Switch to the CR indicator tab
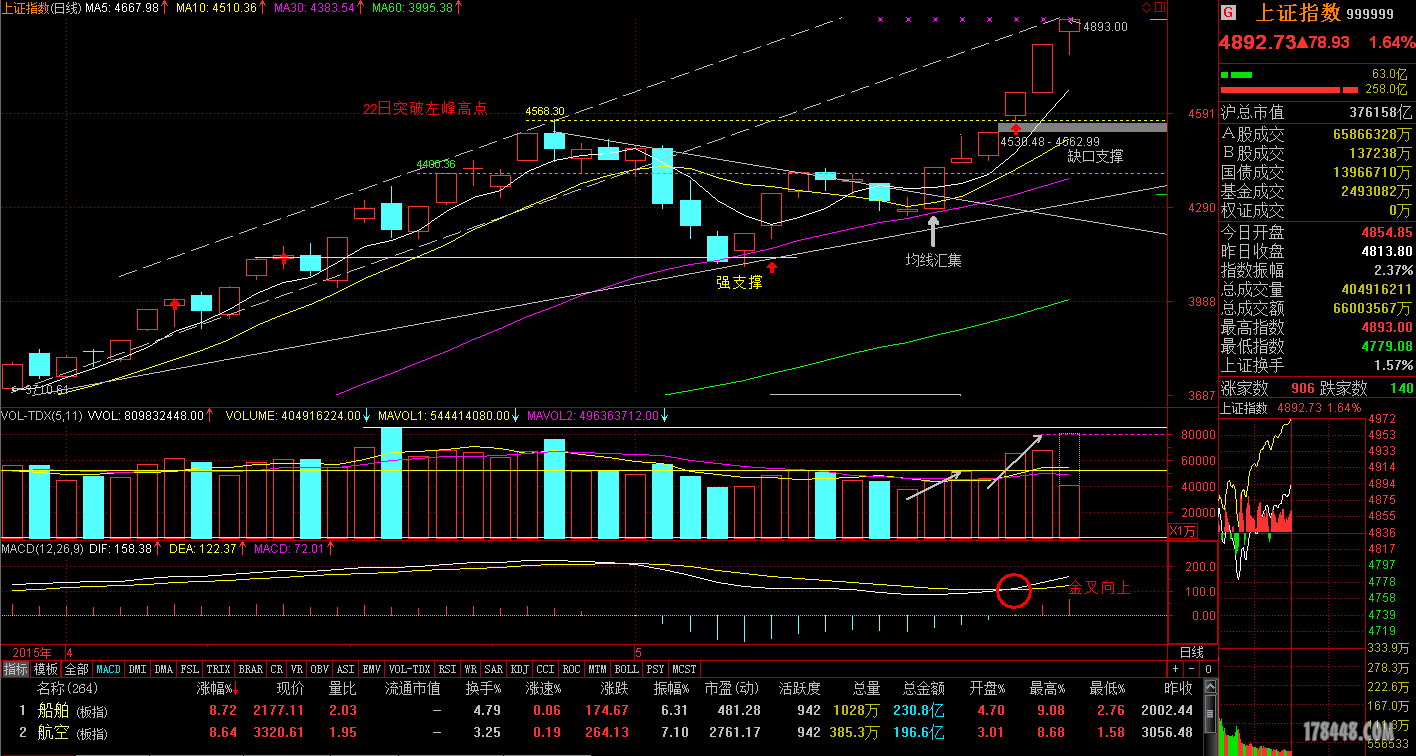 277,669
